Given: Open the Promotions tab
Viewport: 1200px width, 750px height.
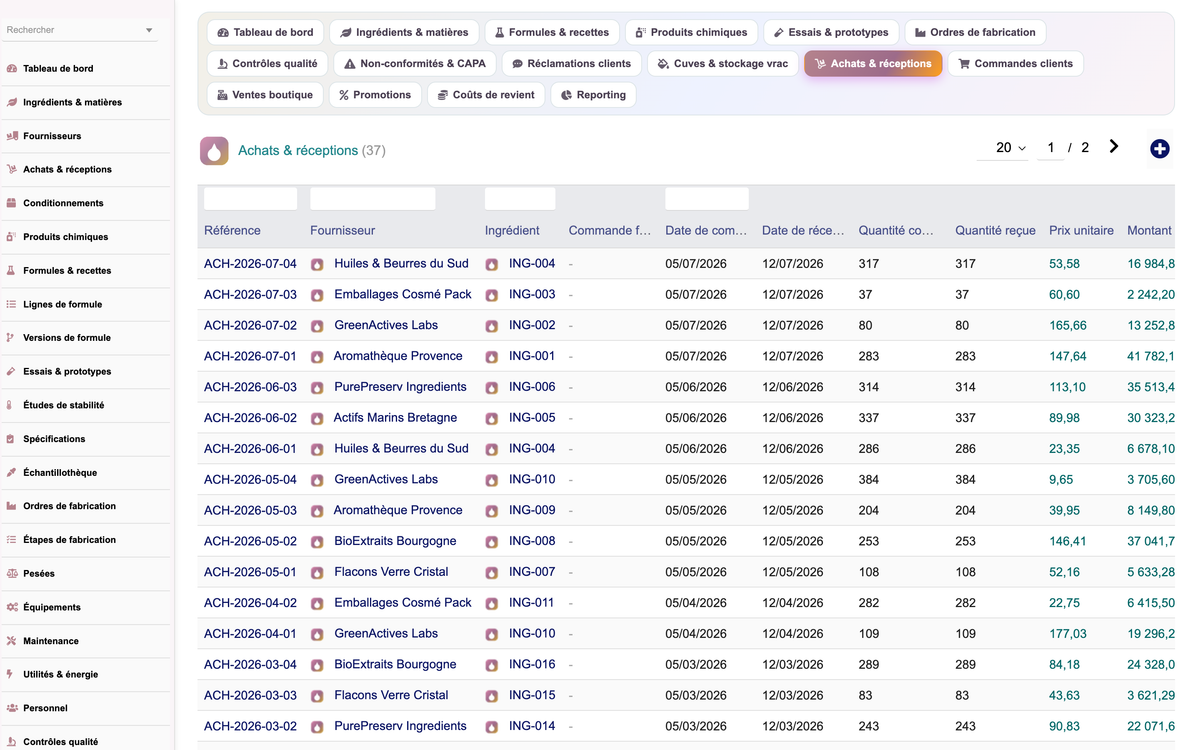Looking at the screenshot, I should coord(375,95).
